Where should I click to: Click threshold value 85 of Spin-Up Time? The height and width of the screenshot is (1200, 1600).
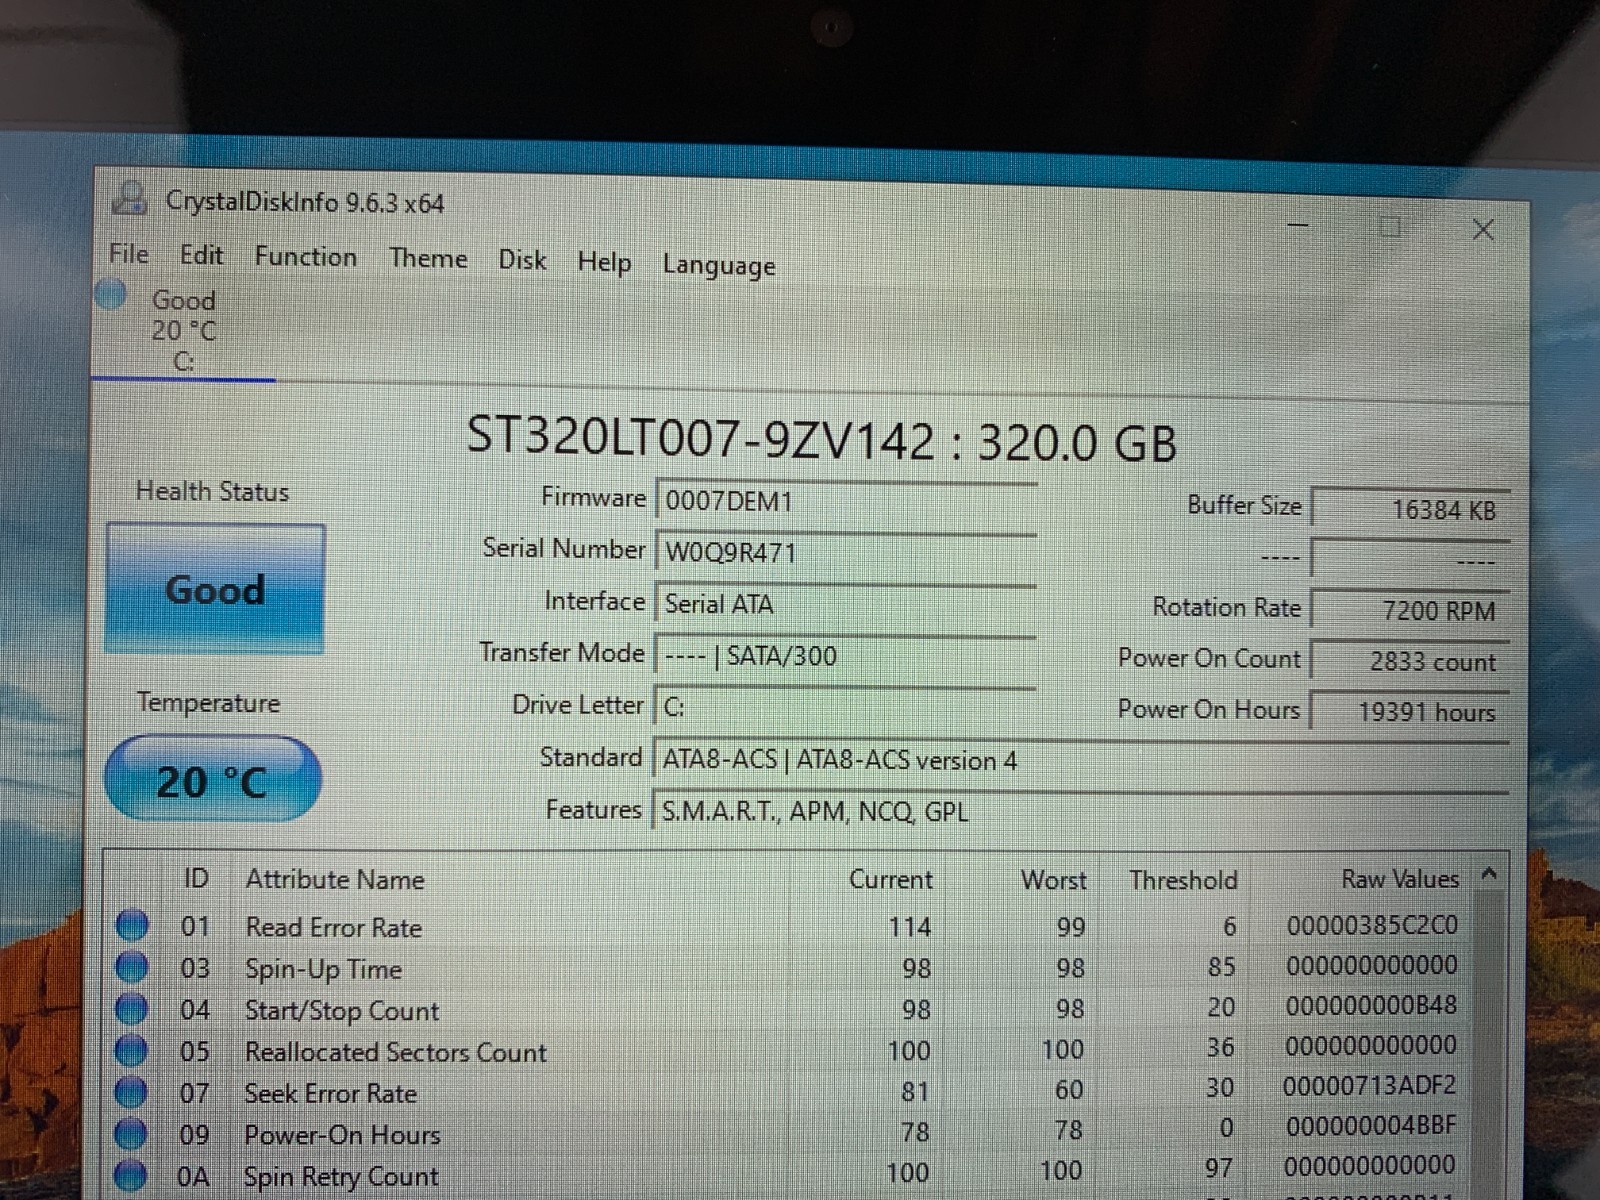[x=1221, y=967]
